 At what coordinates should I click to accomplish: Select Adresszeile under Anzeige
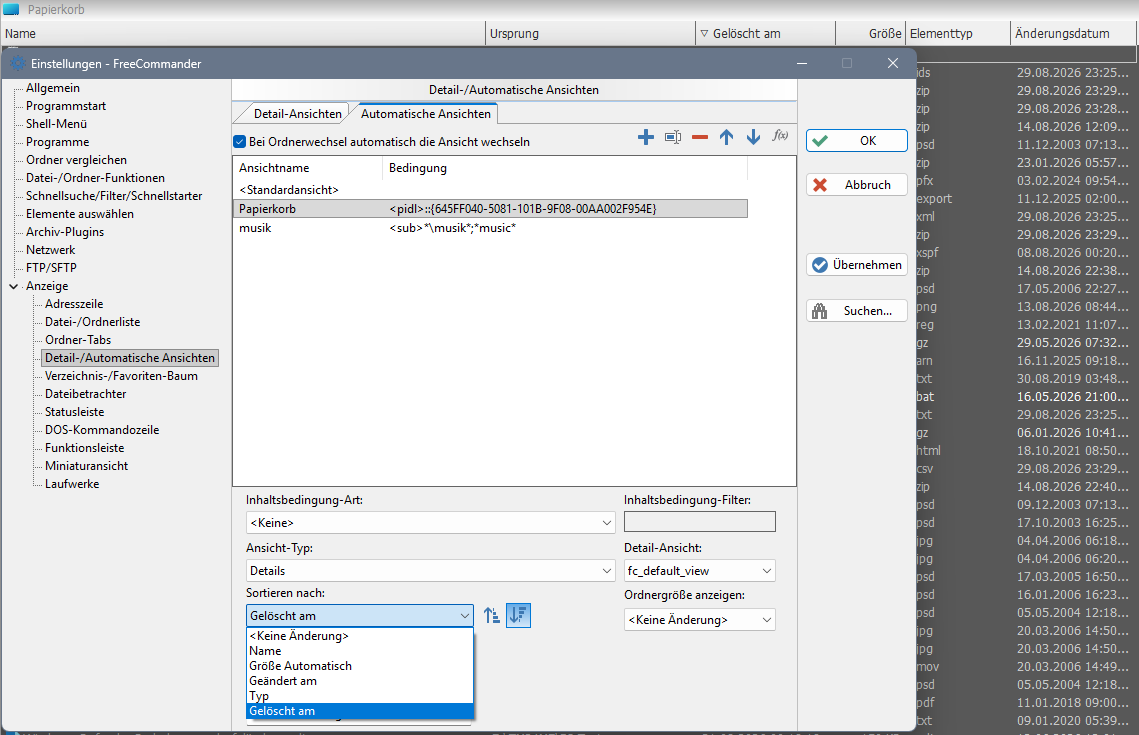pyautogui.click(x=74, y=304)
